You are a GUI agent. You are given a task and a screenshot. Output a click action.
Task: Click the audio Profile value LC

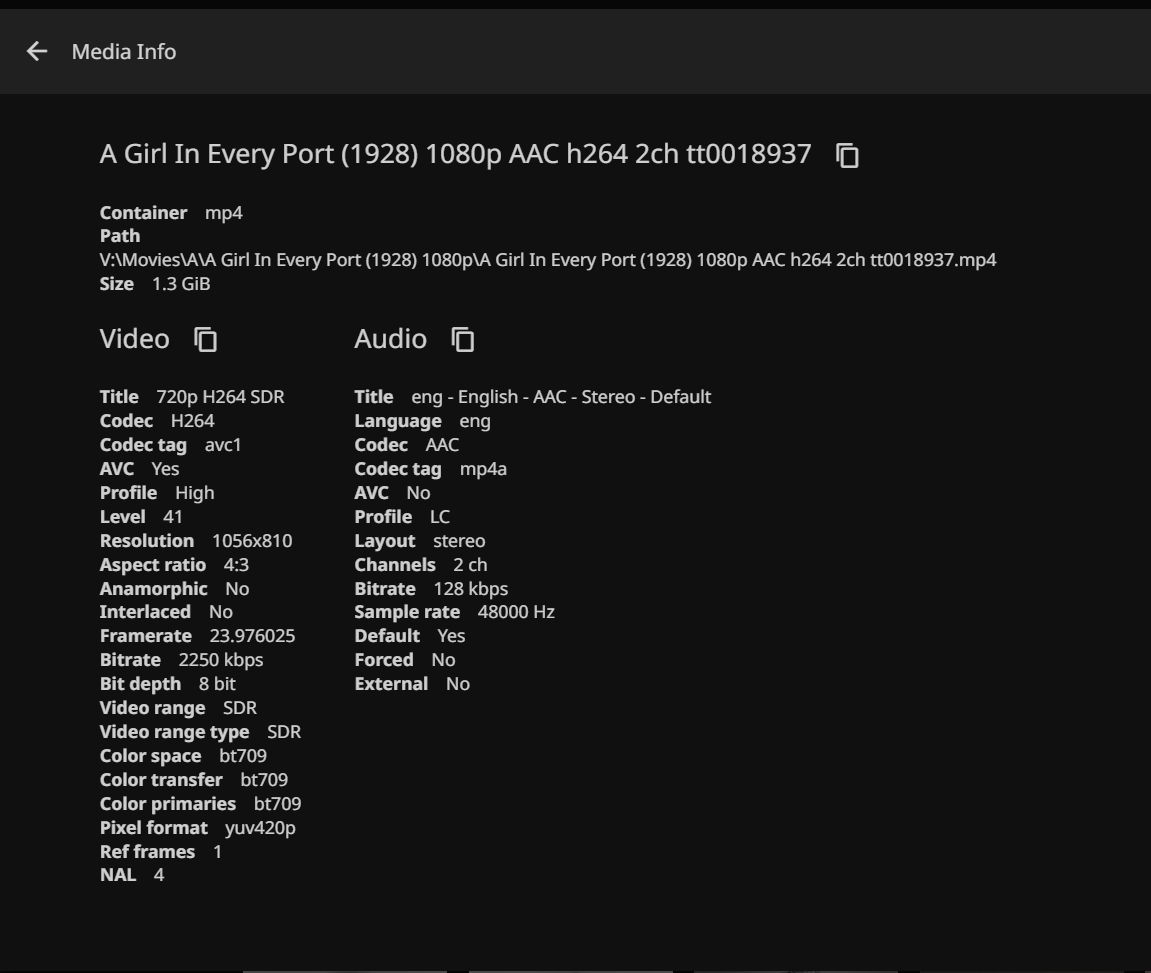(440, 517)
